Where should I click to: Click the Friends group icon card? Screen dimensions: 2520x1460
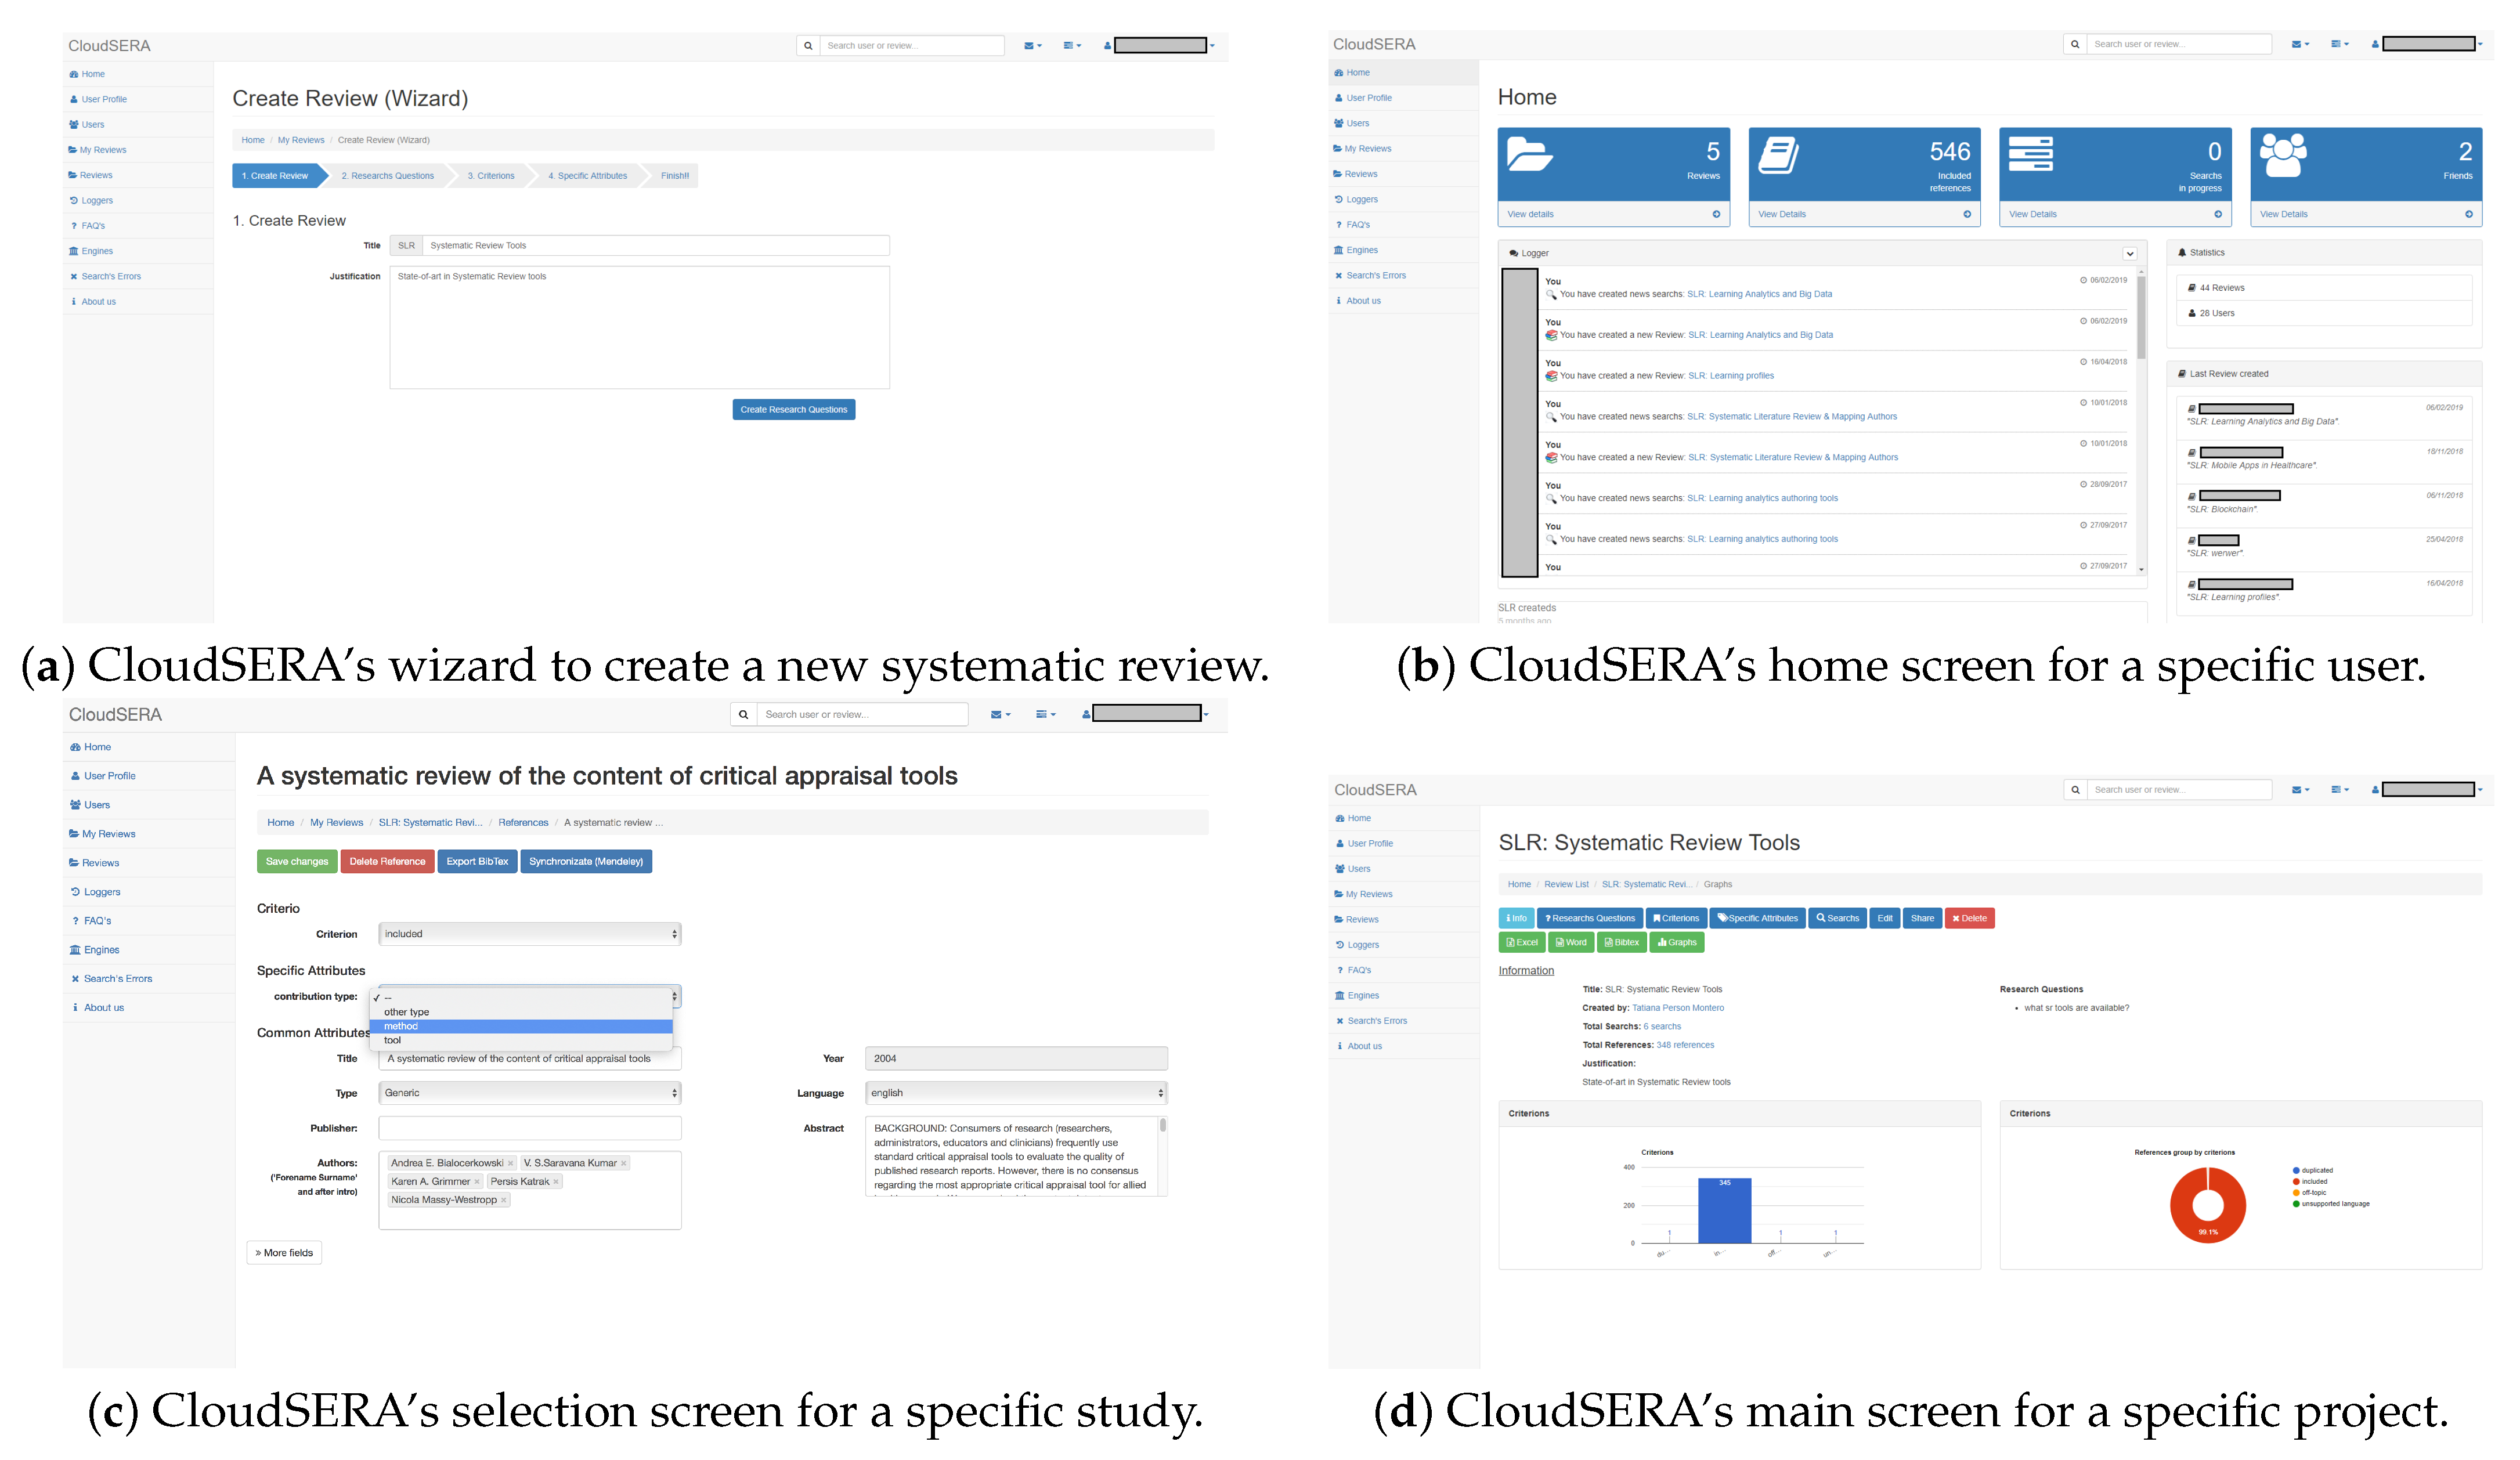2283,155
